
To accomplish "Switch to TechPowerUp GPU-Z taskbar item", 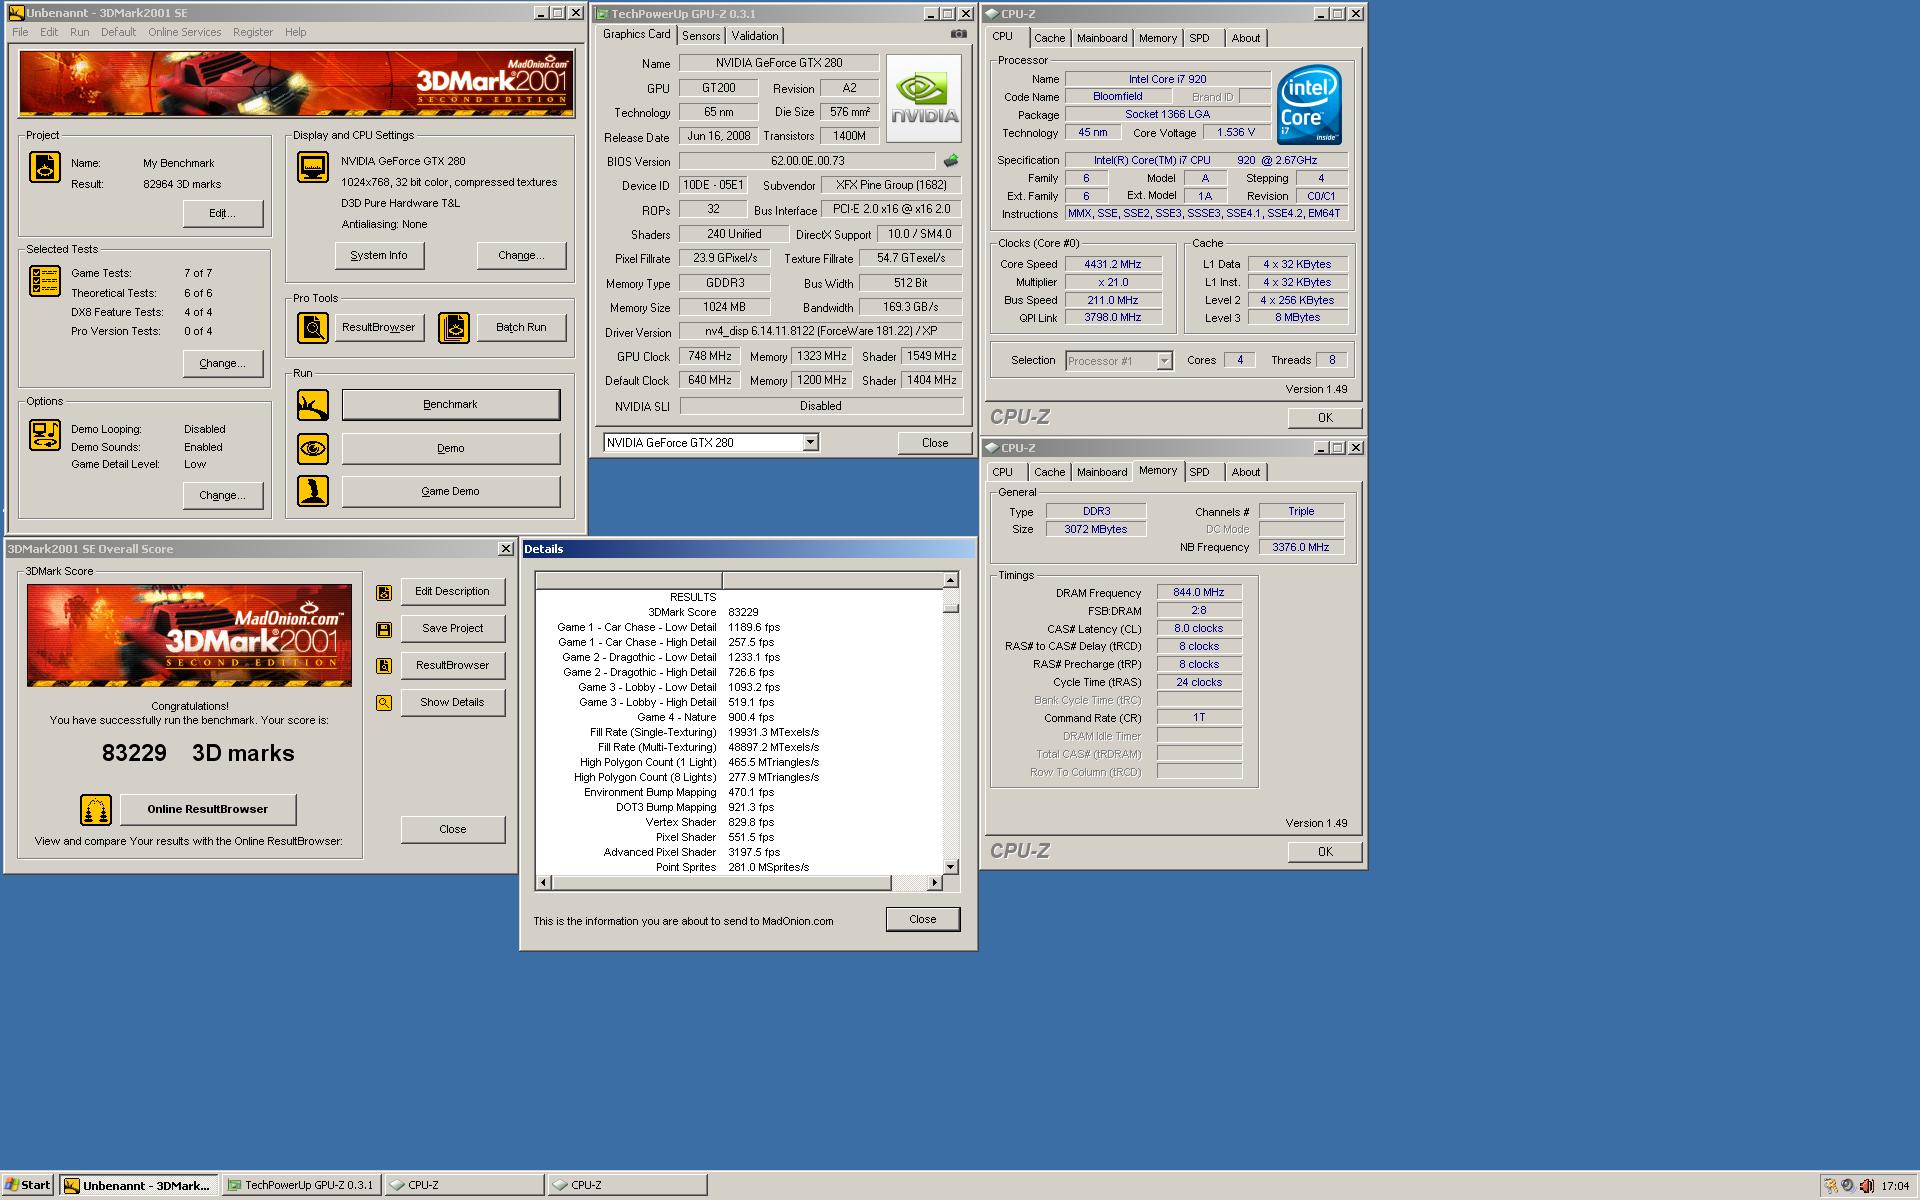I will [x=300, y=1185].
